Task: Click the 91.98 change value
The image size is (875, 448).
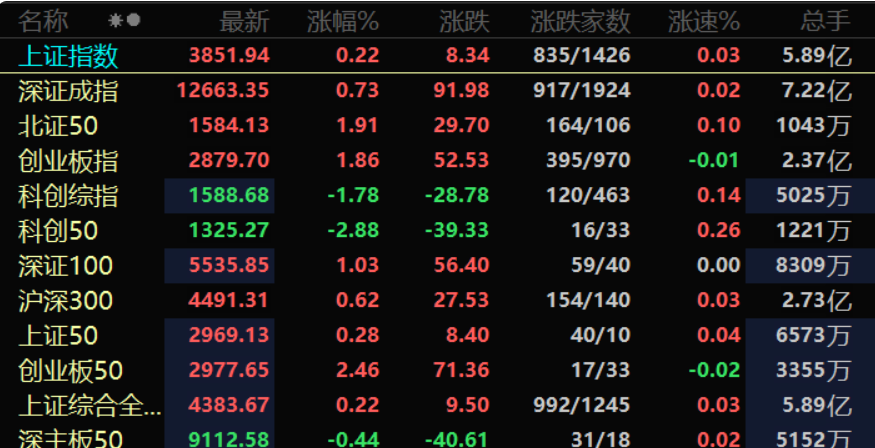Action: coord(462,90)
